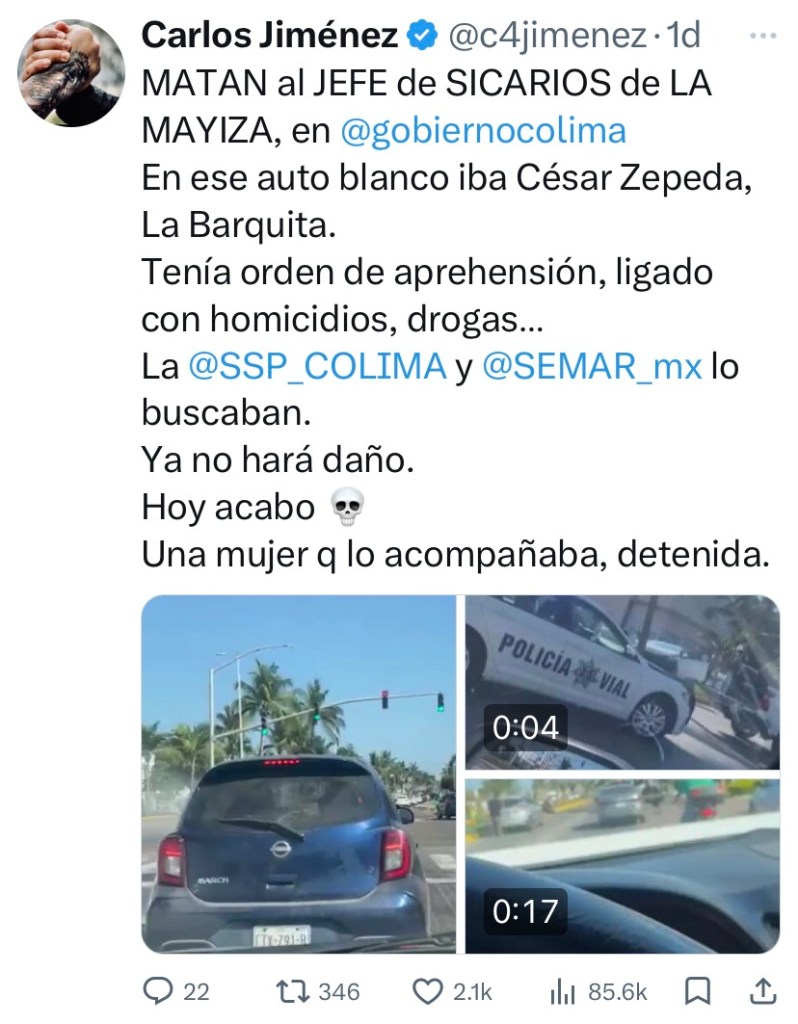Open Carlos Jiménez profile avatar

click(x=71, y=72)
